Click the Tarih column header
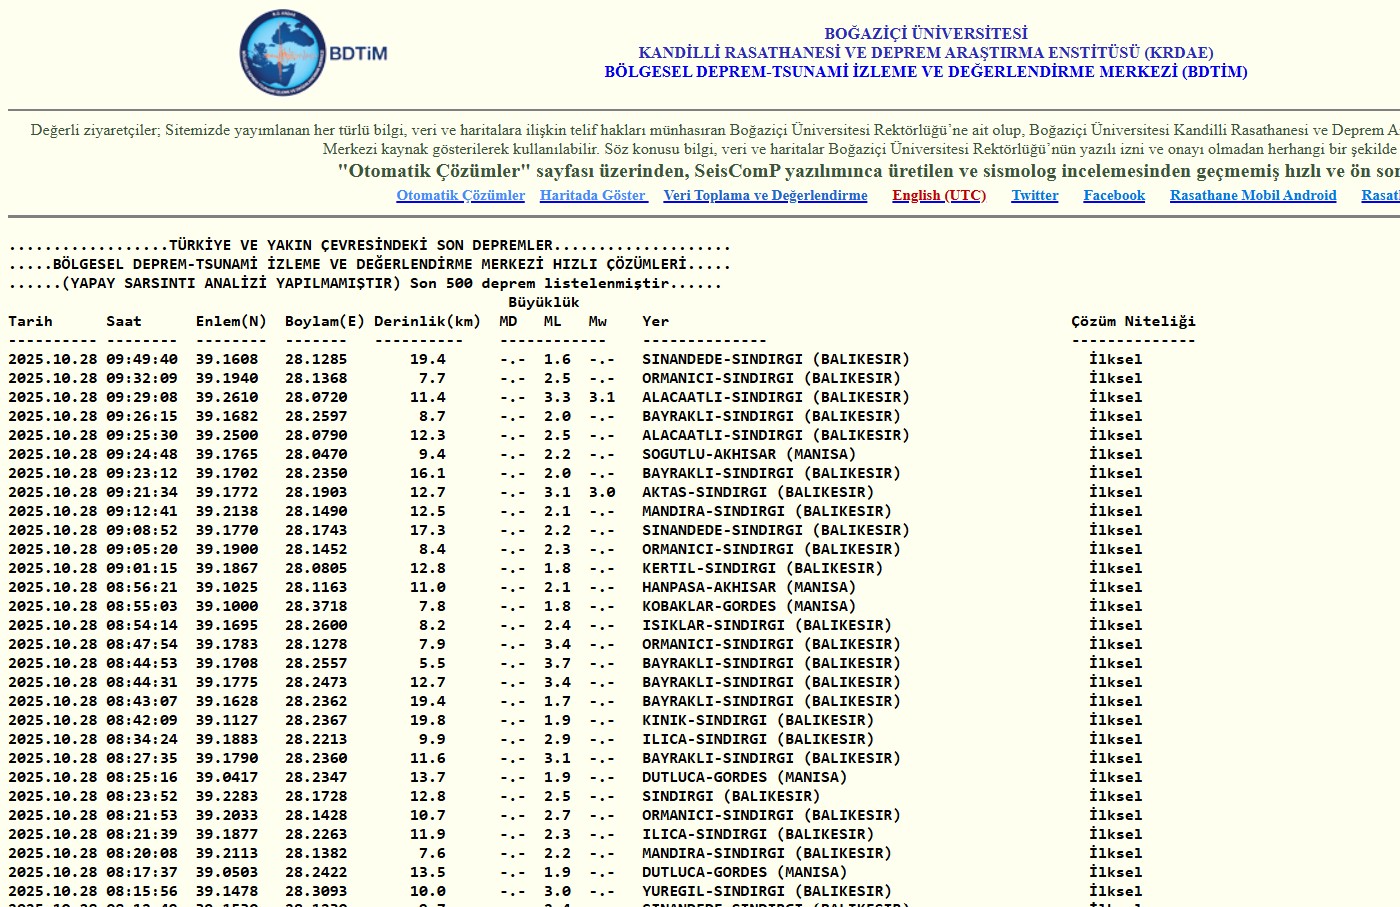The image size is (1400, 907). pyautogui.click(x=30, y=321)
